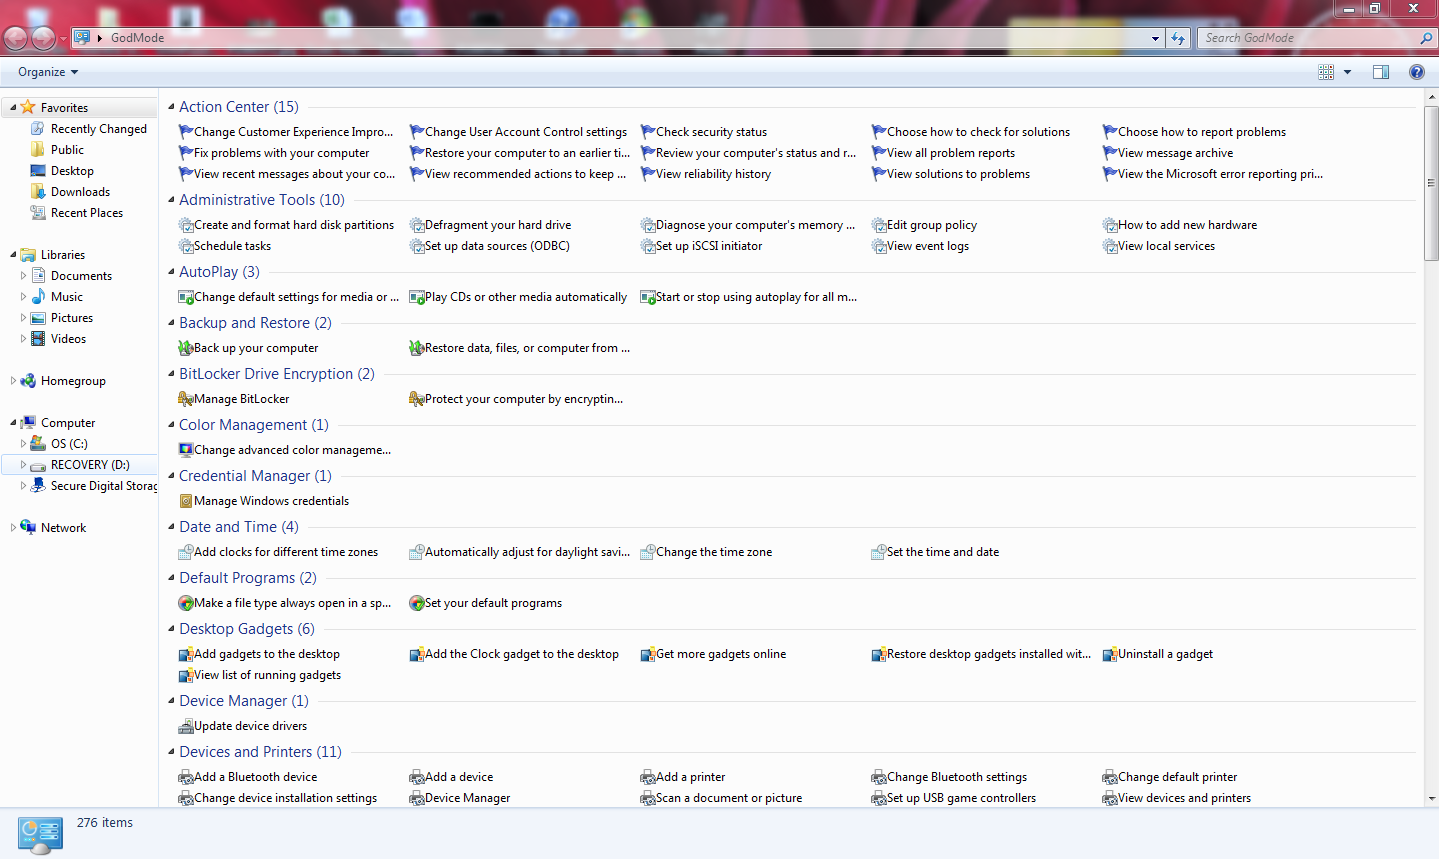Click the Manage Windows credentials icon

tap(185, 501)
